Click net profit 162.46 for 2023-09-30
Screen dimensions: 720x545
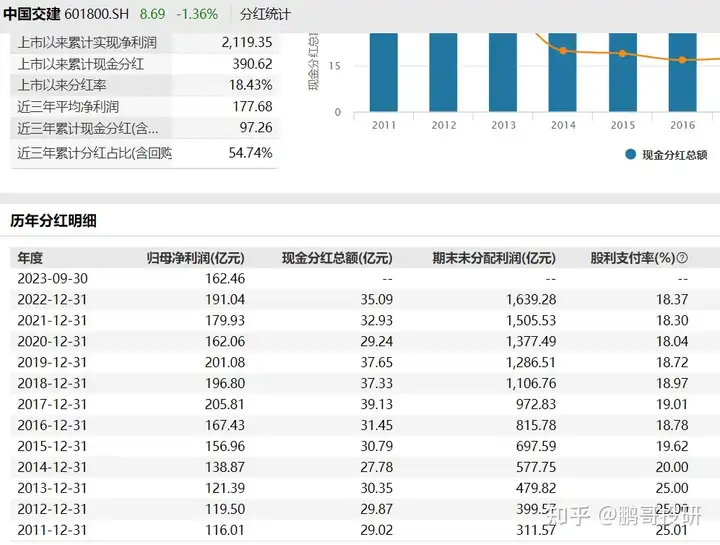pyautogui.click(x=225, y=279)
